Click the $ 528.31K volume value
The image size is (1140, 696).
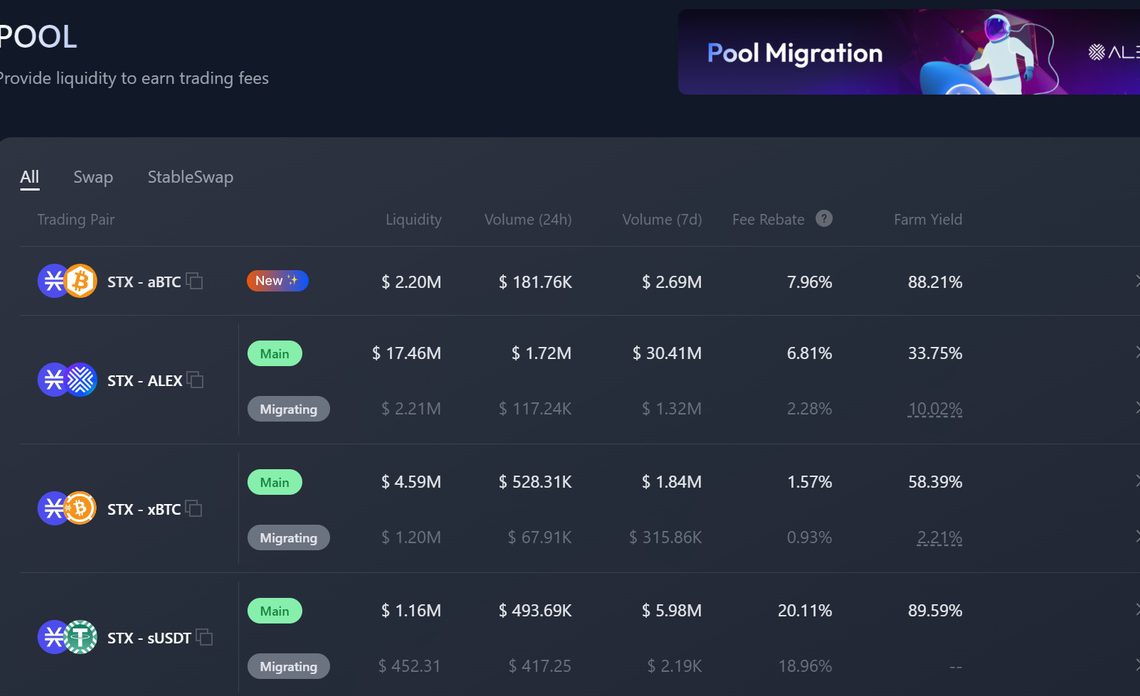535,482
